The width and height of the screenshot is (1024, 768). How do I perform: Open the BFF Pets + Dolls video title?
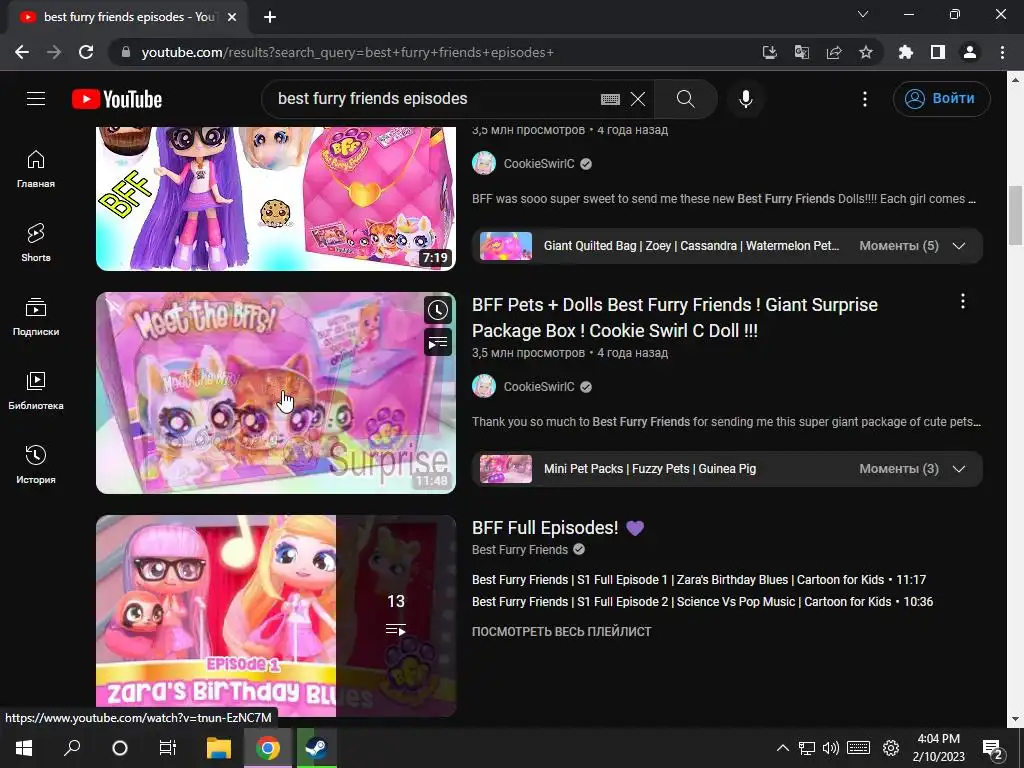[x=675, y=317]
